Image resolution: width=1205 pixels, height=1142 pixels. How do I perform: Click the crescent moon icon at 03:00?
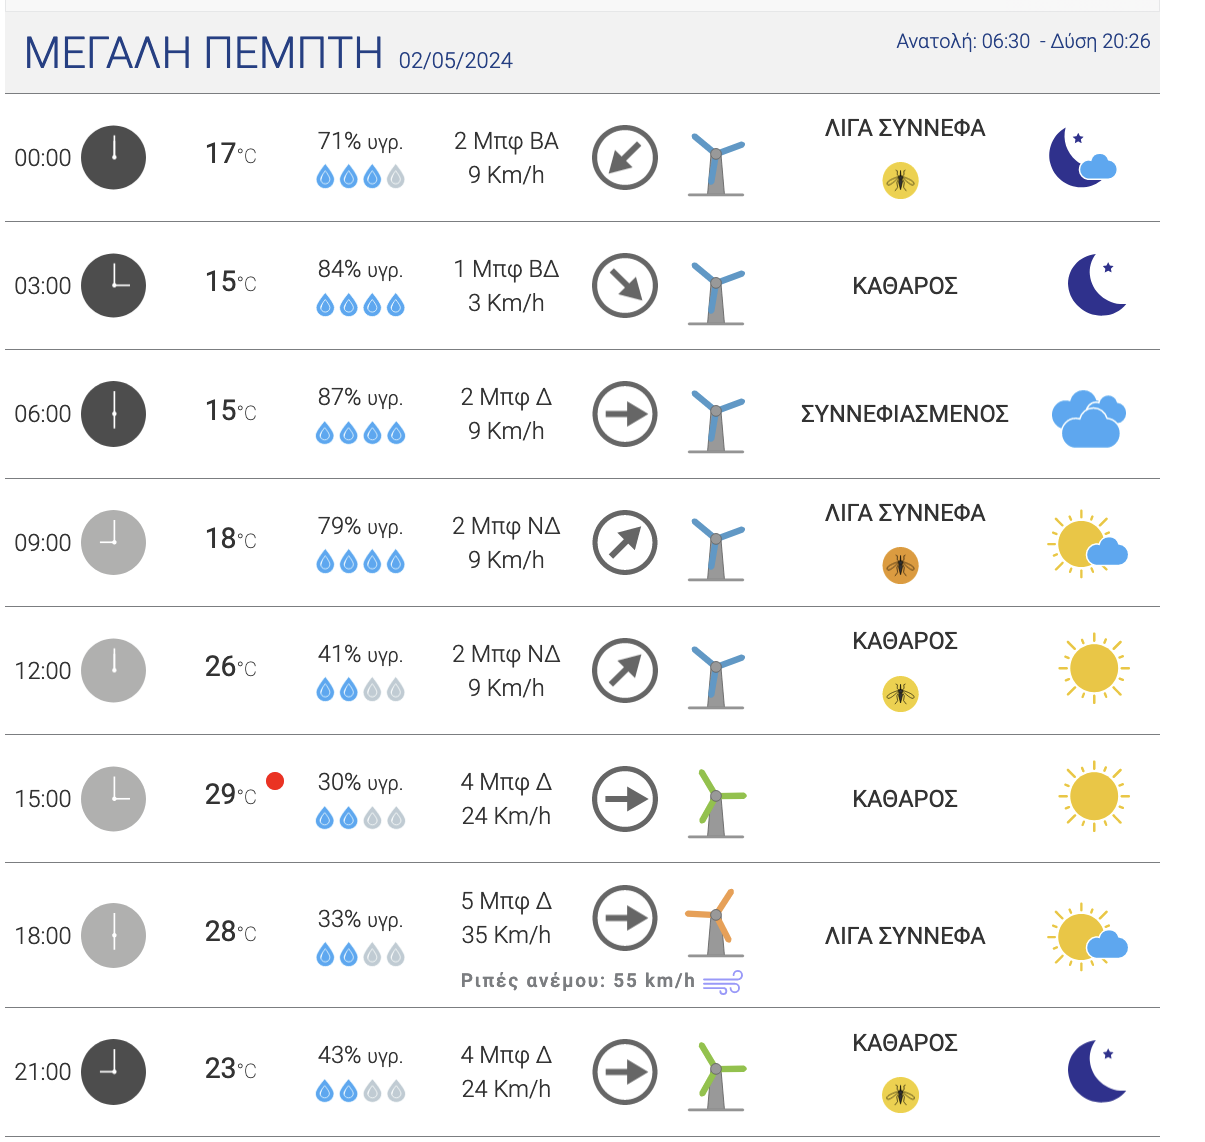(x=1096, y=285)
